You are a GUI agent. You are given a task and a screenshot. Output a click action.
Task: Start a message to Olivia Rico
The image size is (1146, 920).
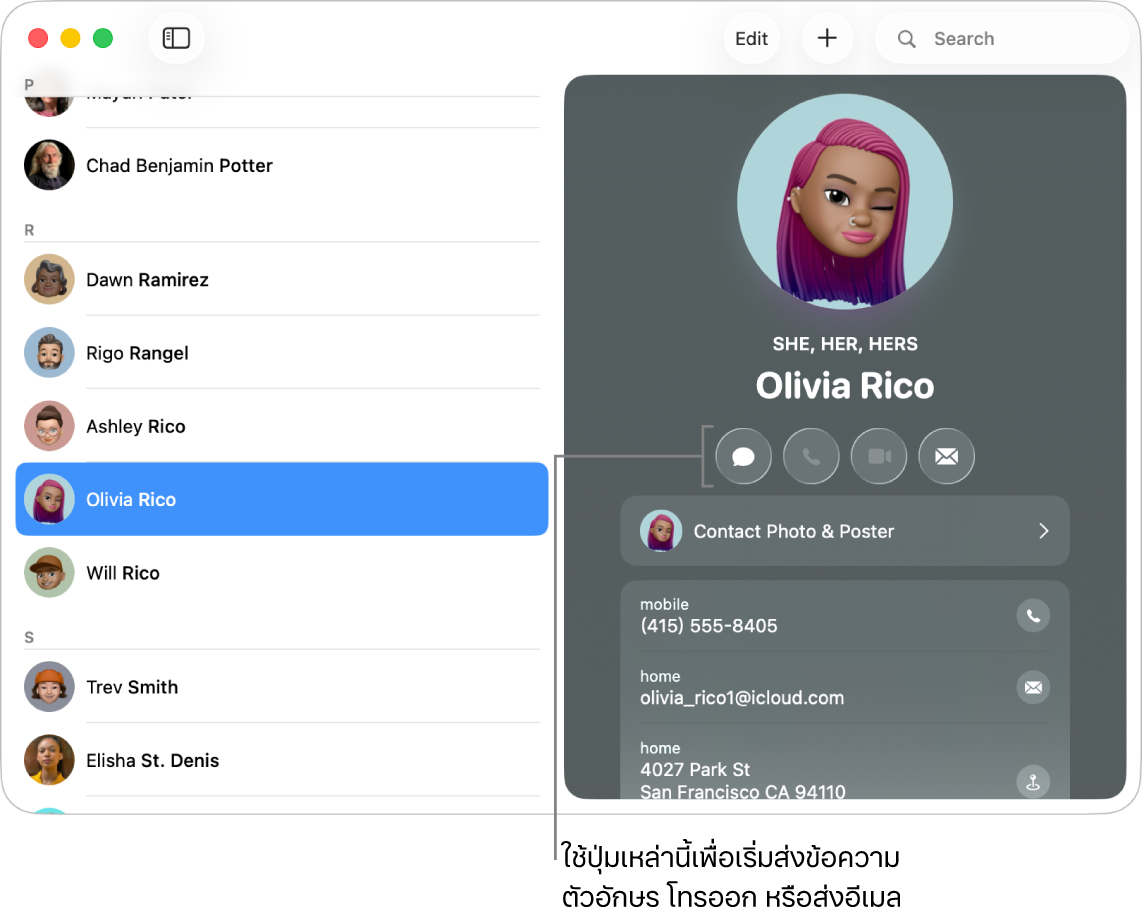743,457
